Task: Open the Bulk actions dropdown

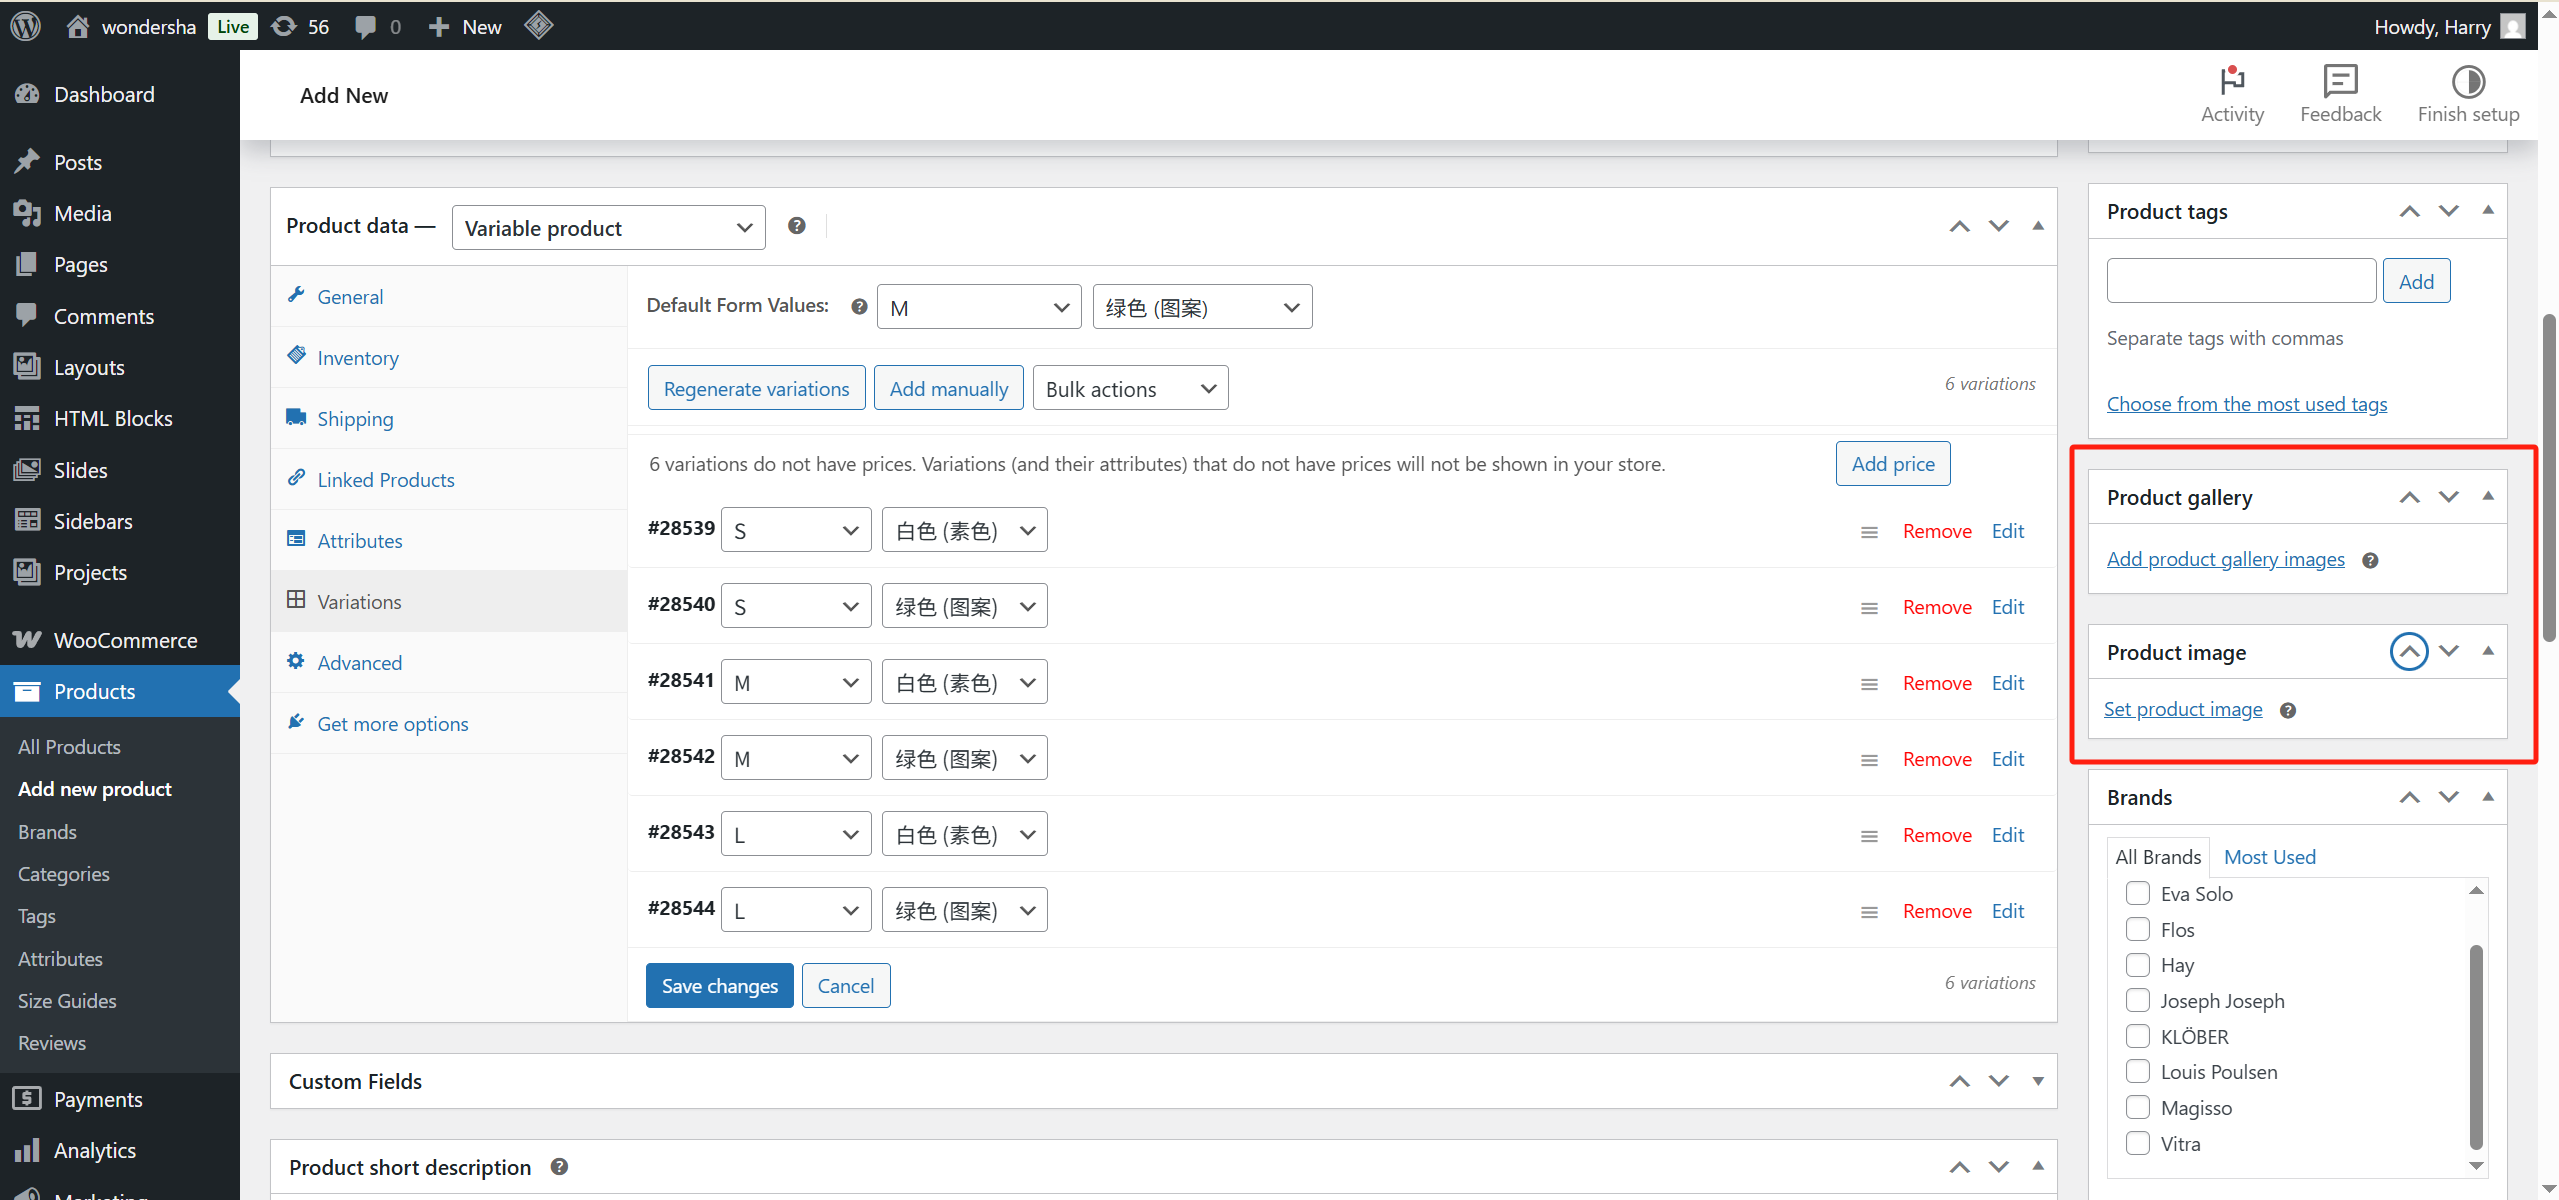Action: click(1129, 389)
